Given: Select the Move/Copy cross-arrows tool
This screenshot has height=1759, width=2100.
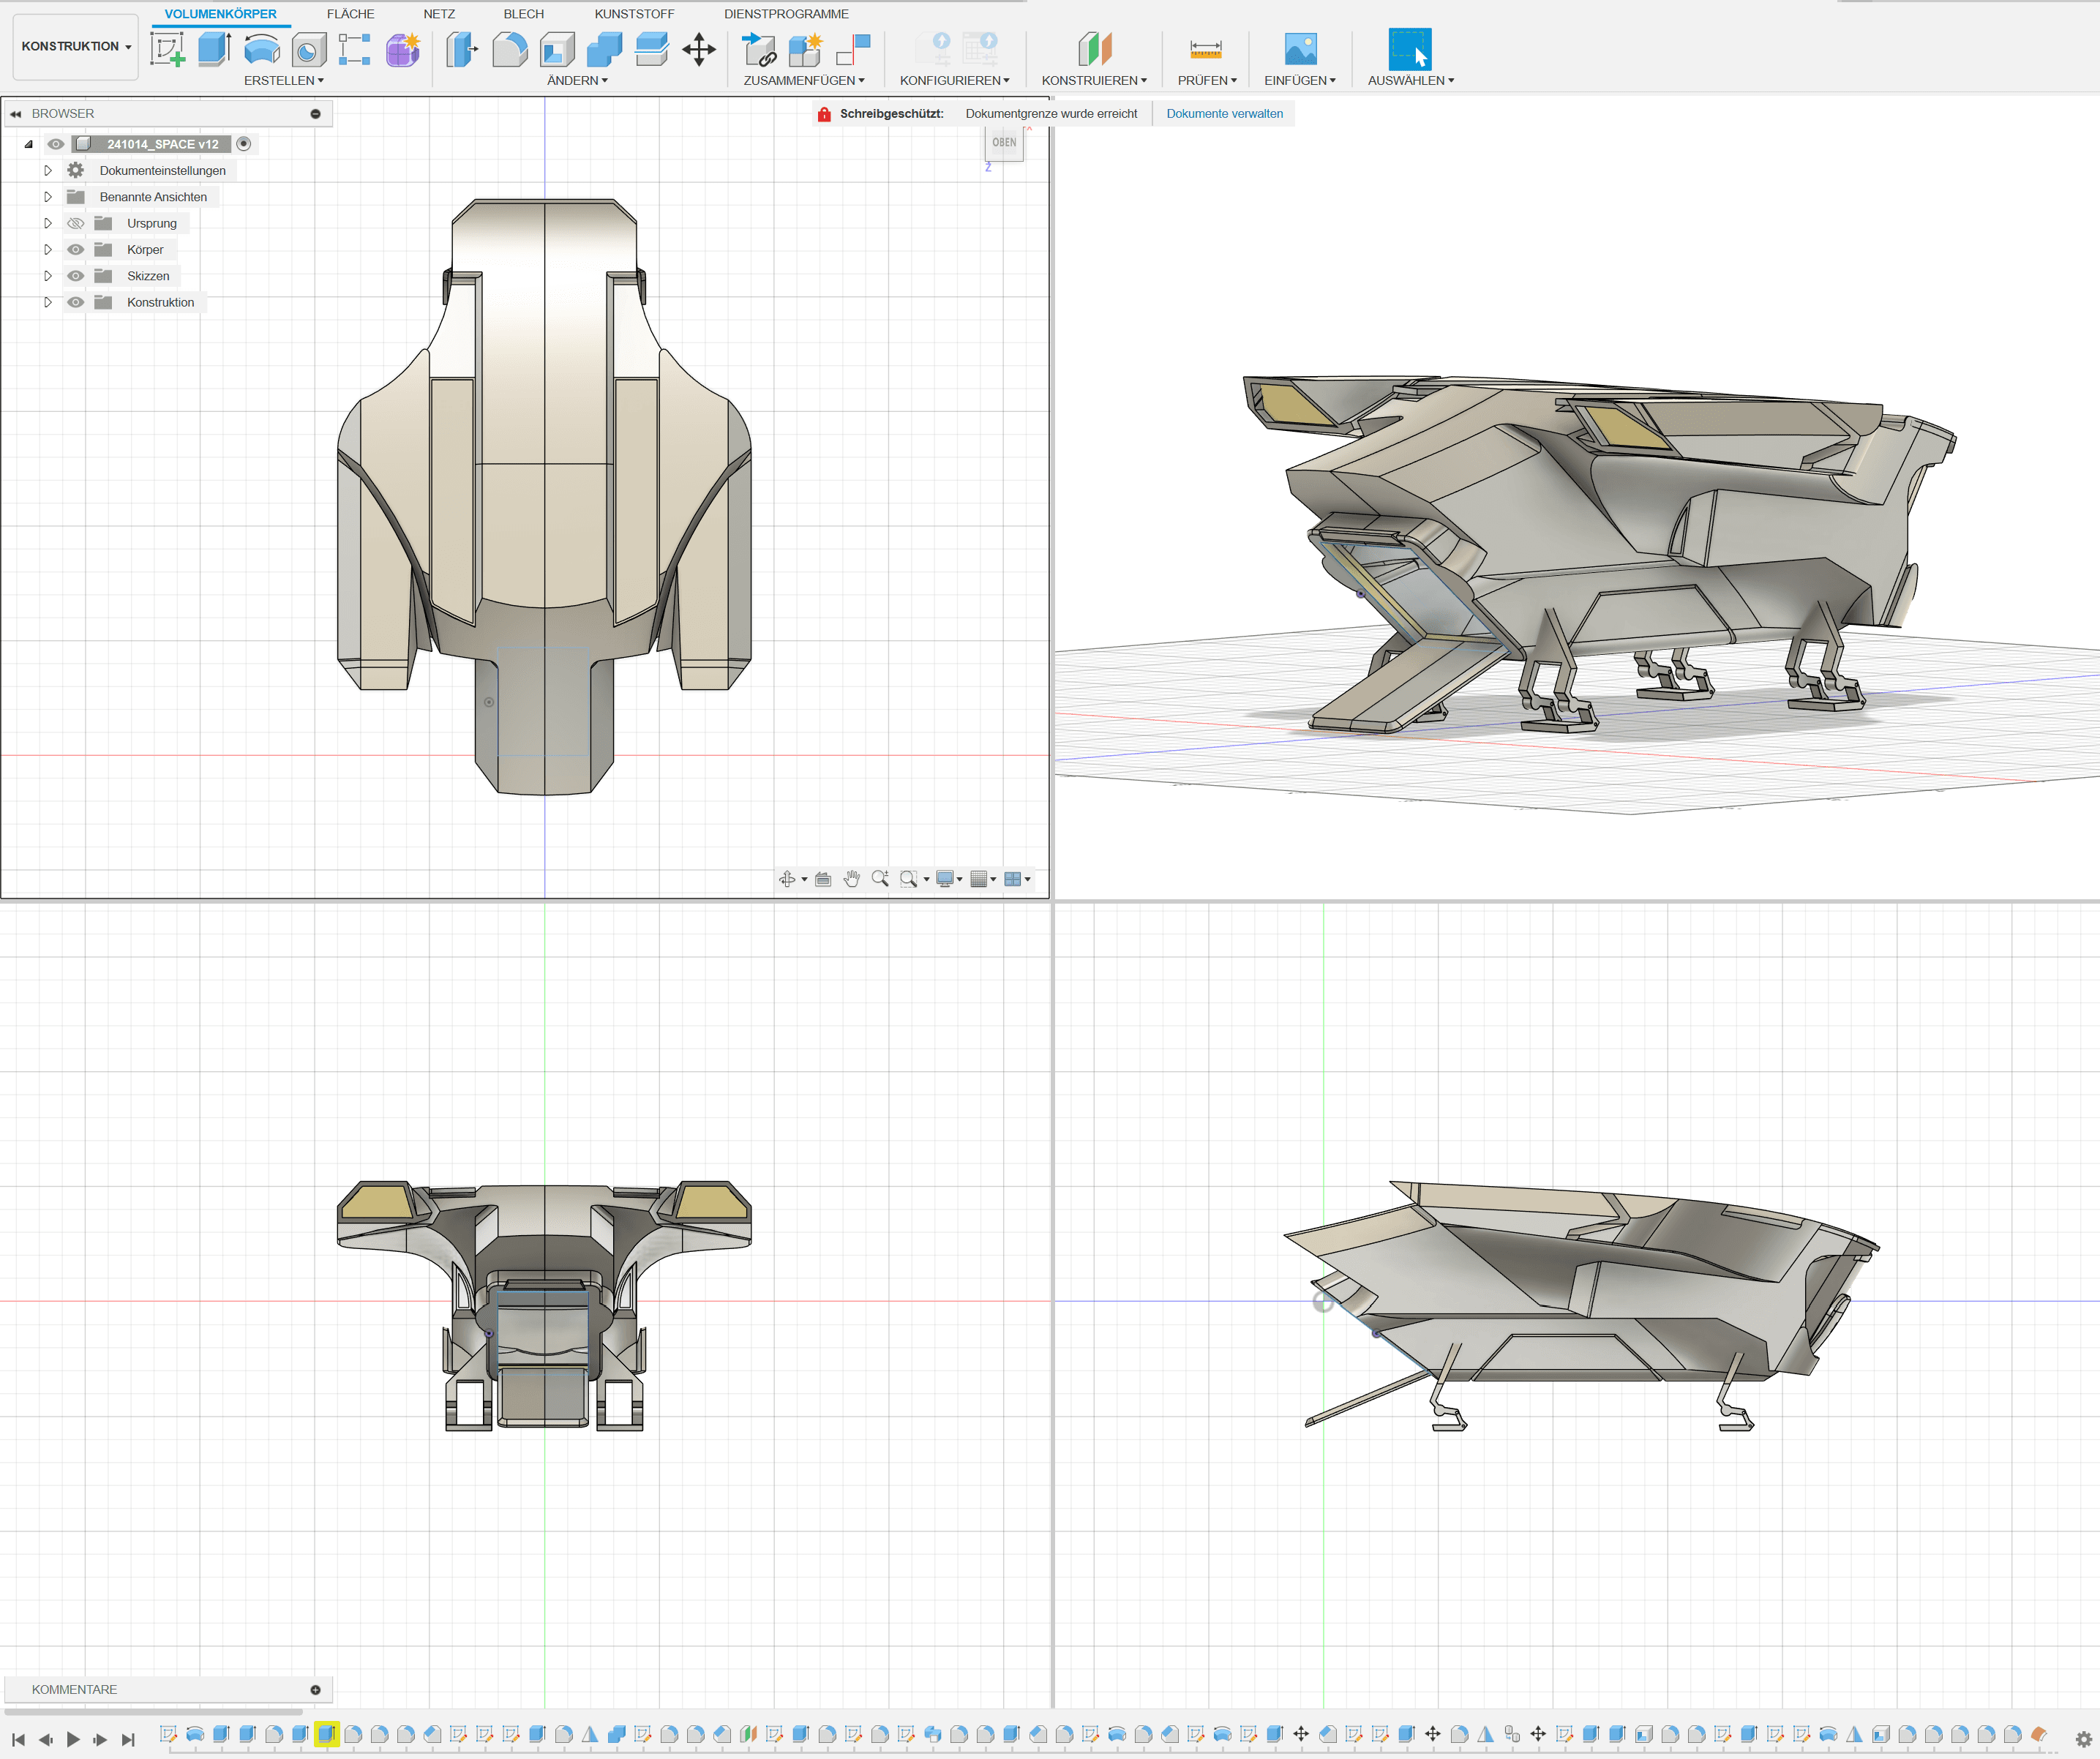Looking at the screenshot, I should 699,48.
